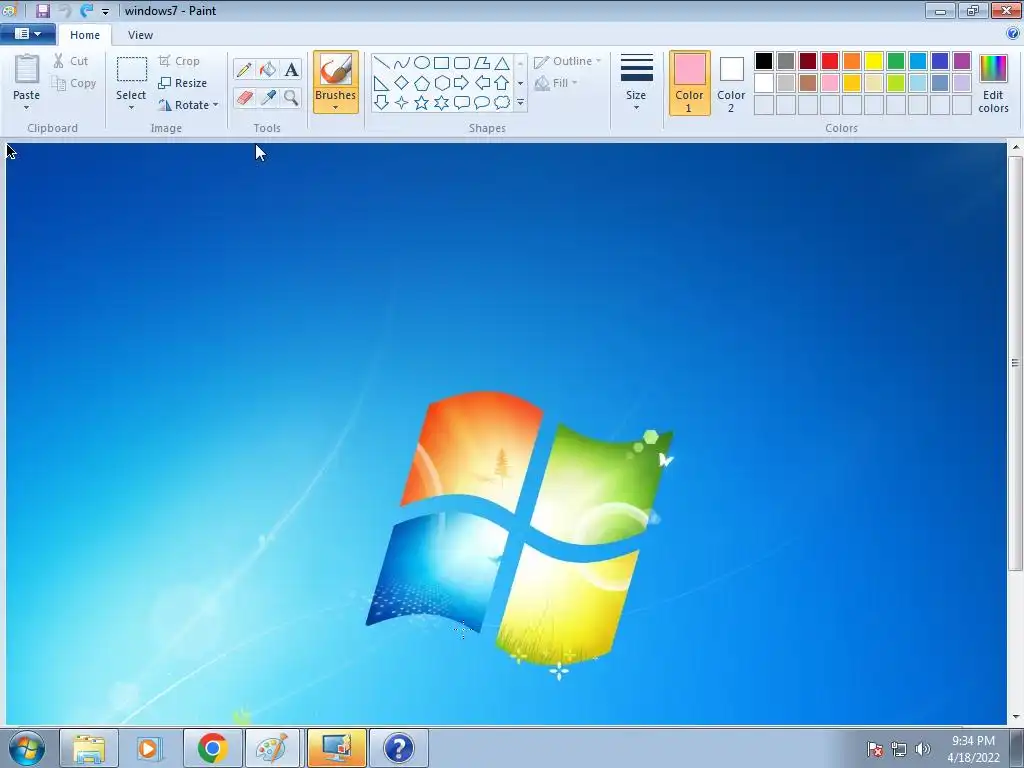The image size is (1024, 768).
Task: Pick the Diamond shape
Action: click(402, 83)
